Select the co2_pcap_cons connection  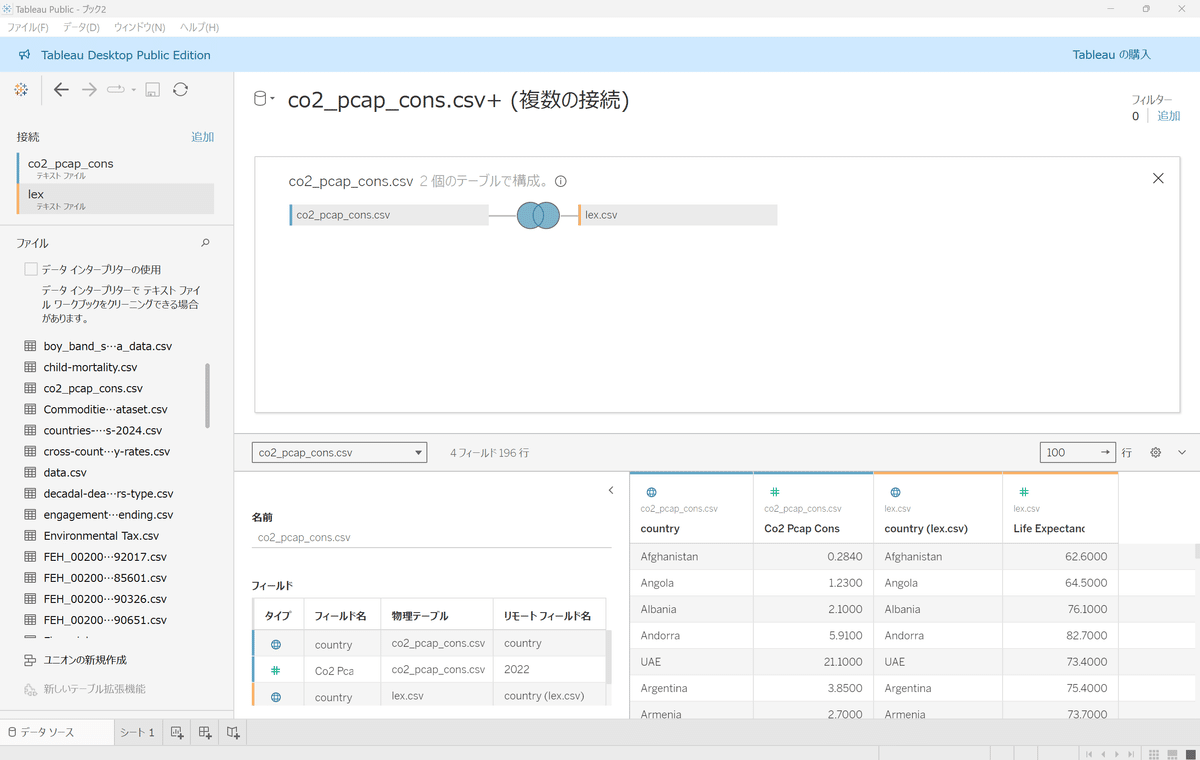coord(115,168)
